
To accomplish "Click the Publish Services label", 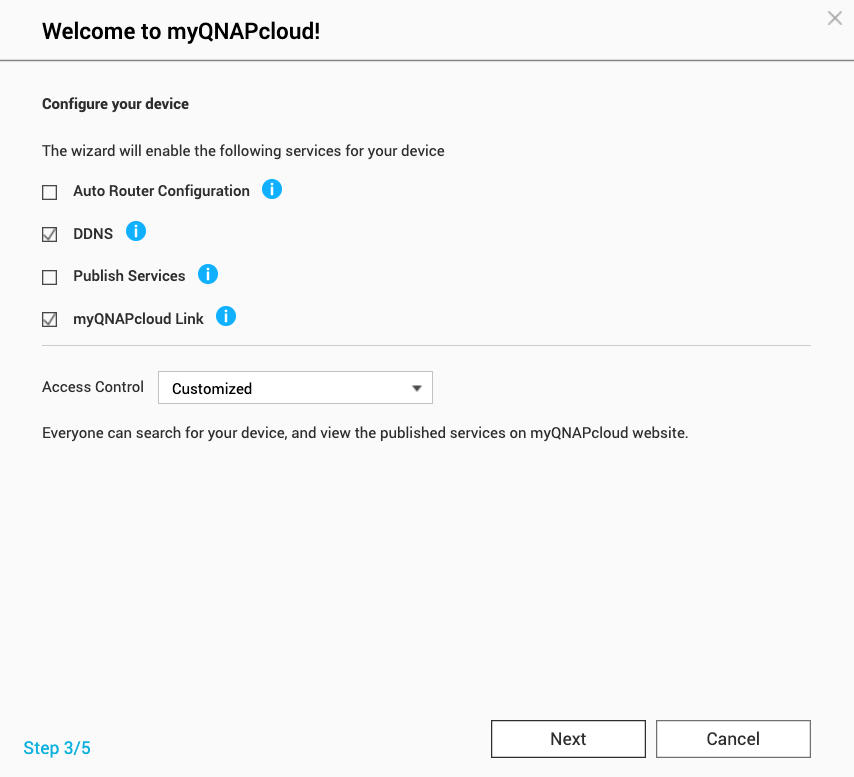I will 129,276.
